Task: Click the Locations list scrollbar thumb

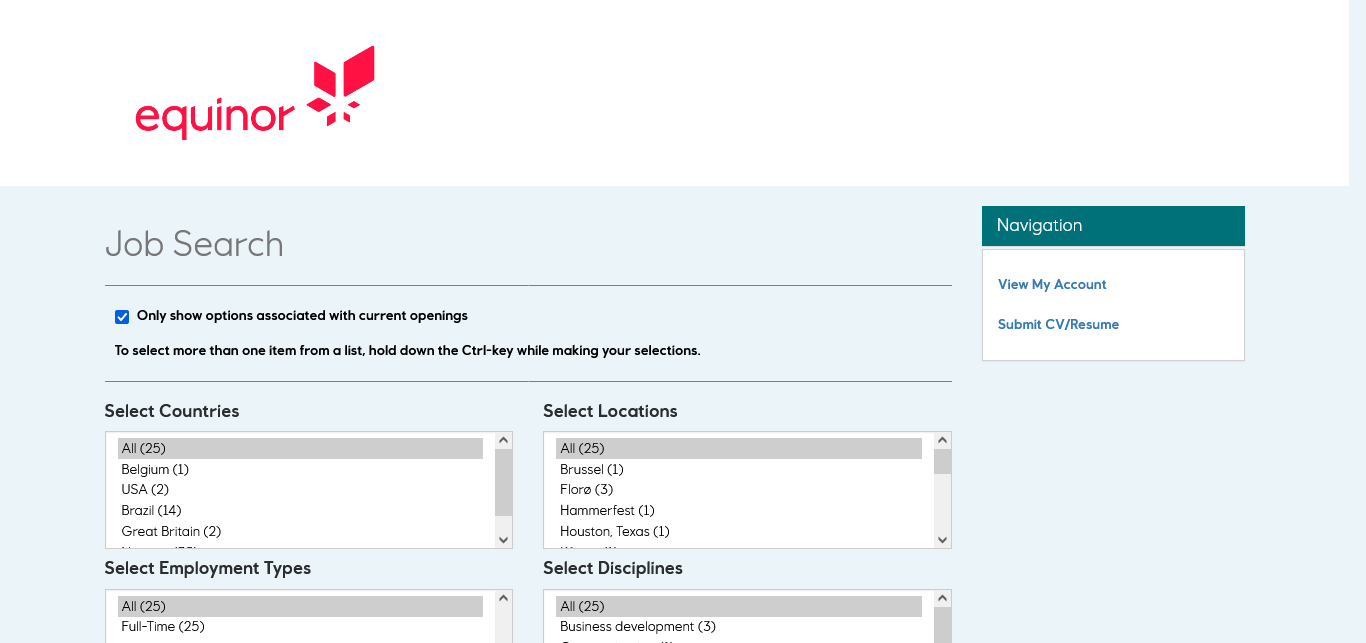Action: (x=942, y=462)
